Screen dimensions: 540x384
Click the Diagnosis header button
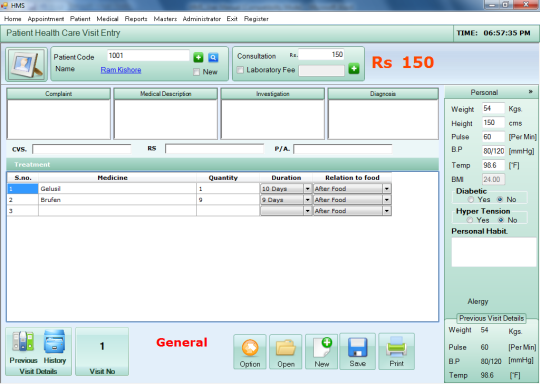click(383, 94)
